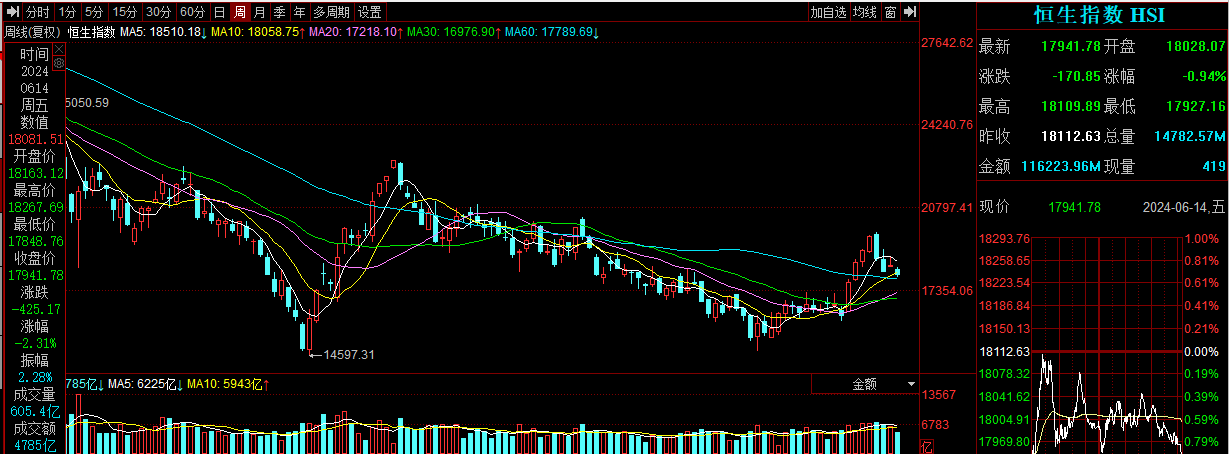This screenshot has width=1229, height=454.
Task: Click 开盘 value 18028.07
Action: point(1195,47)
